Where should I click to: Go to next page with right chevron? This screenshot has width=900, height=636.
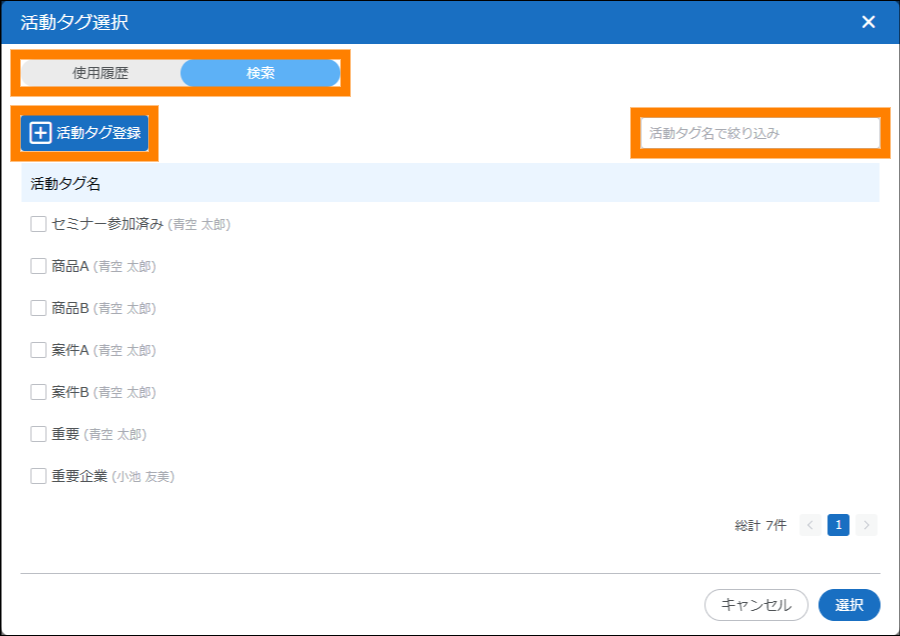866,525
